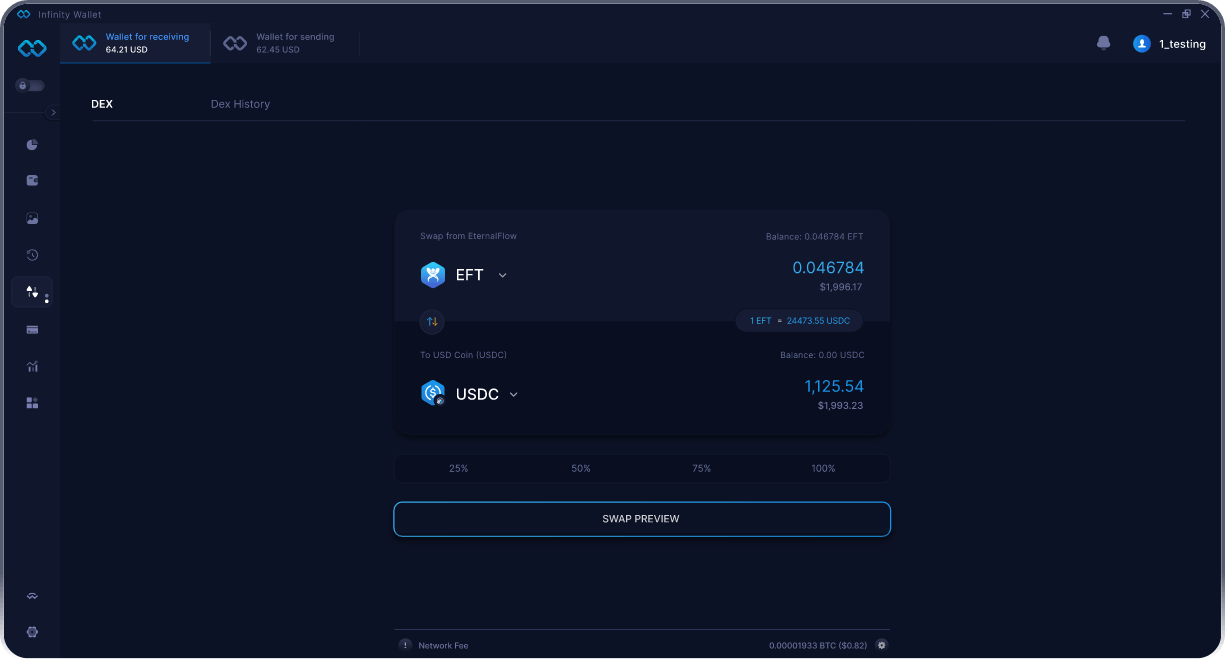
Task: Swap token direction with arrows button
Action: coord(433,322)
